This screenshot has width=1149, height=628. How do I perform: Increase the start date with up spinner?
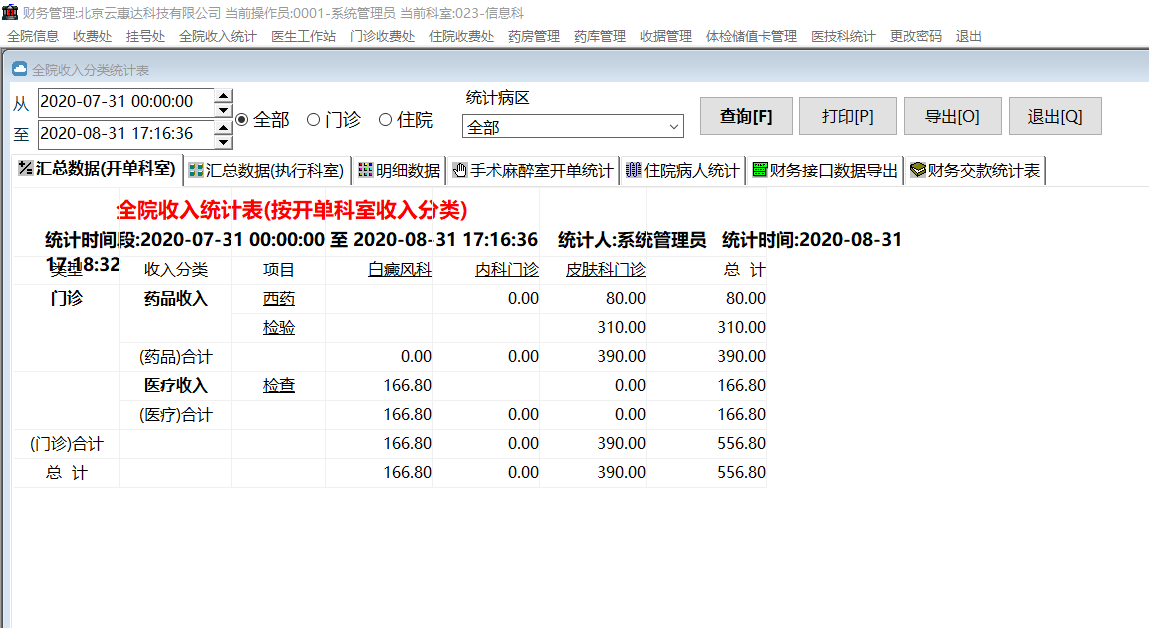tap(223, 95)
